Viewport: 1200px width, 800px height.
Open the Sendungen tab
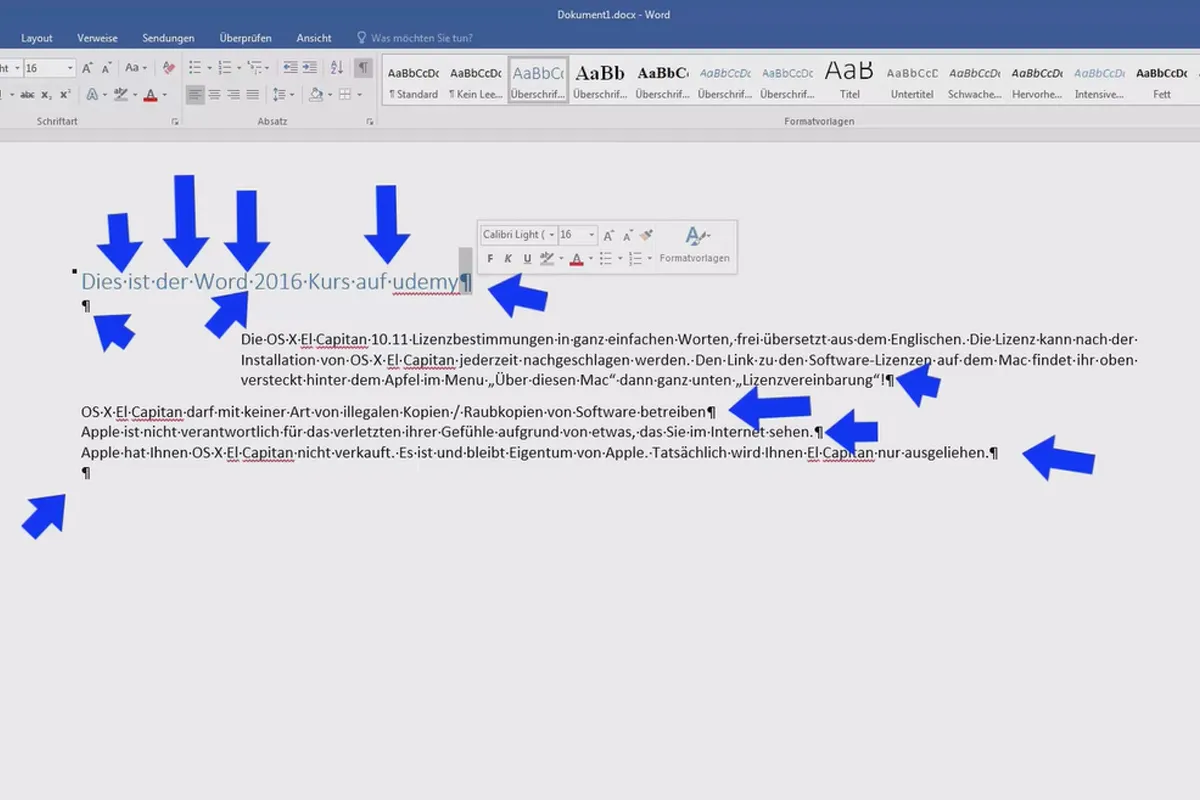[168, 38]
